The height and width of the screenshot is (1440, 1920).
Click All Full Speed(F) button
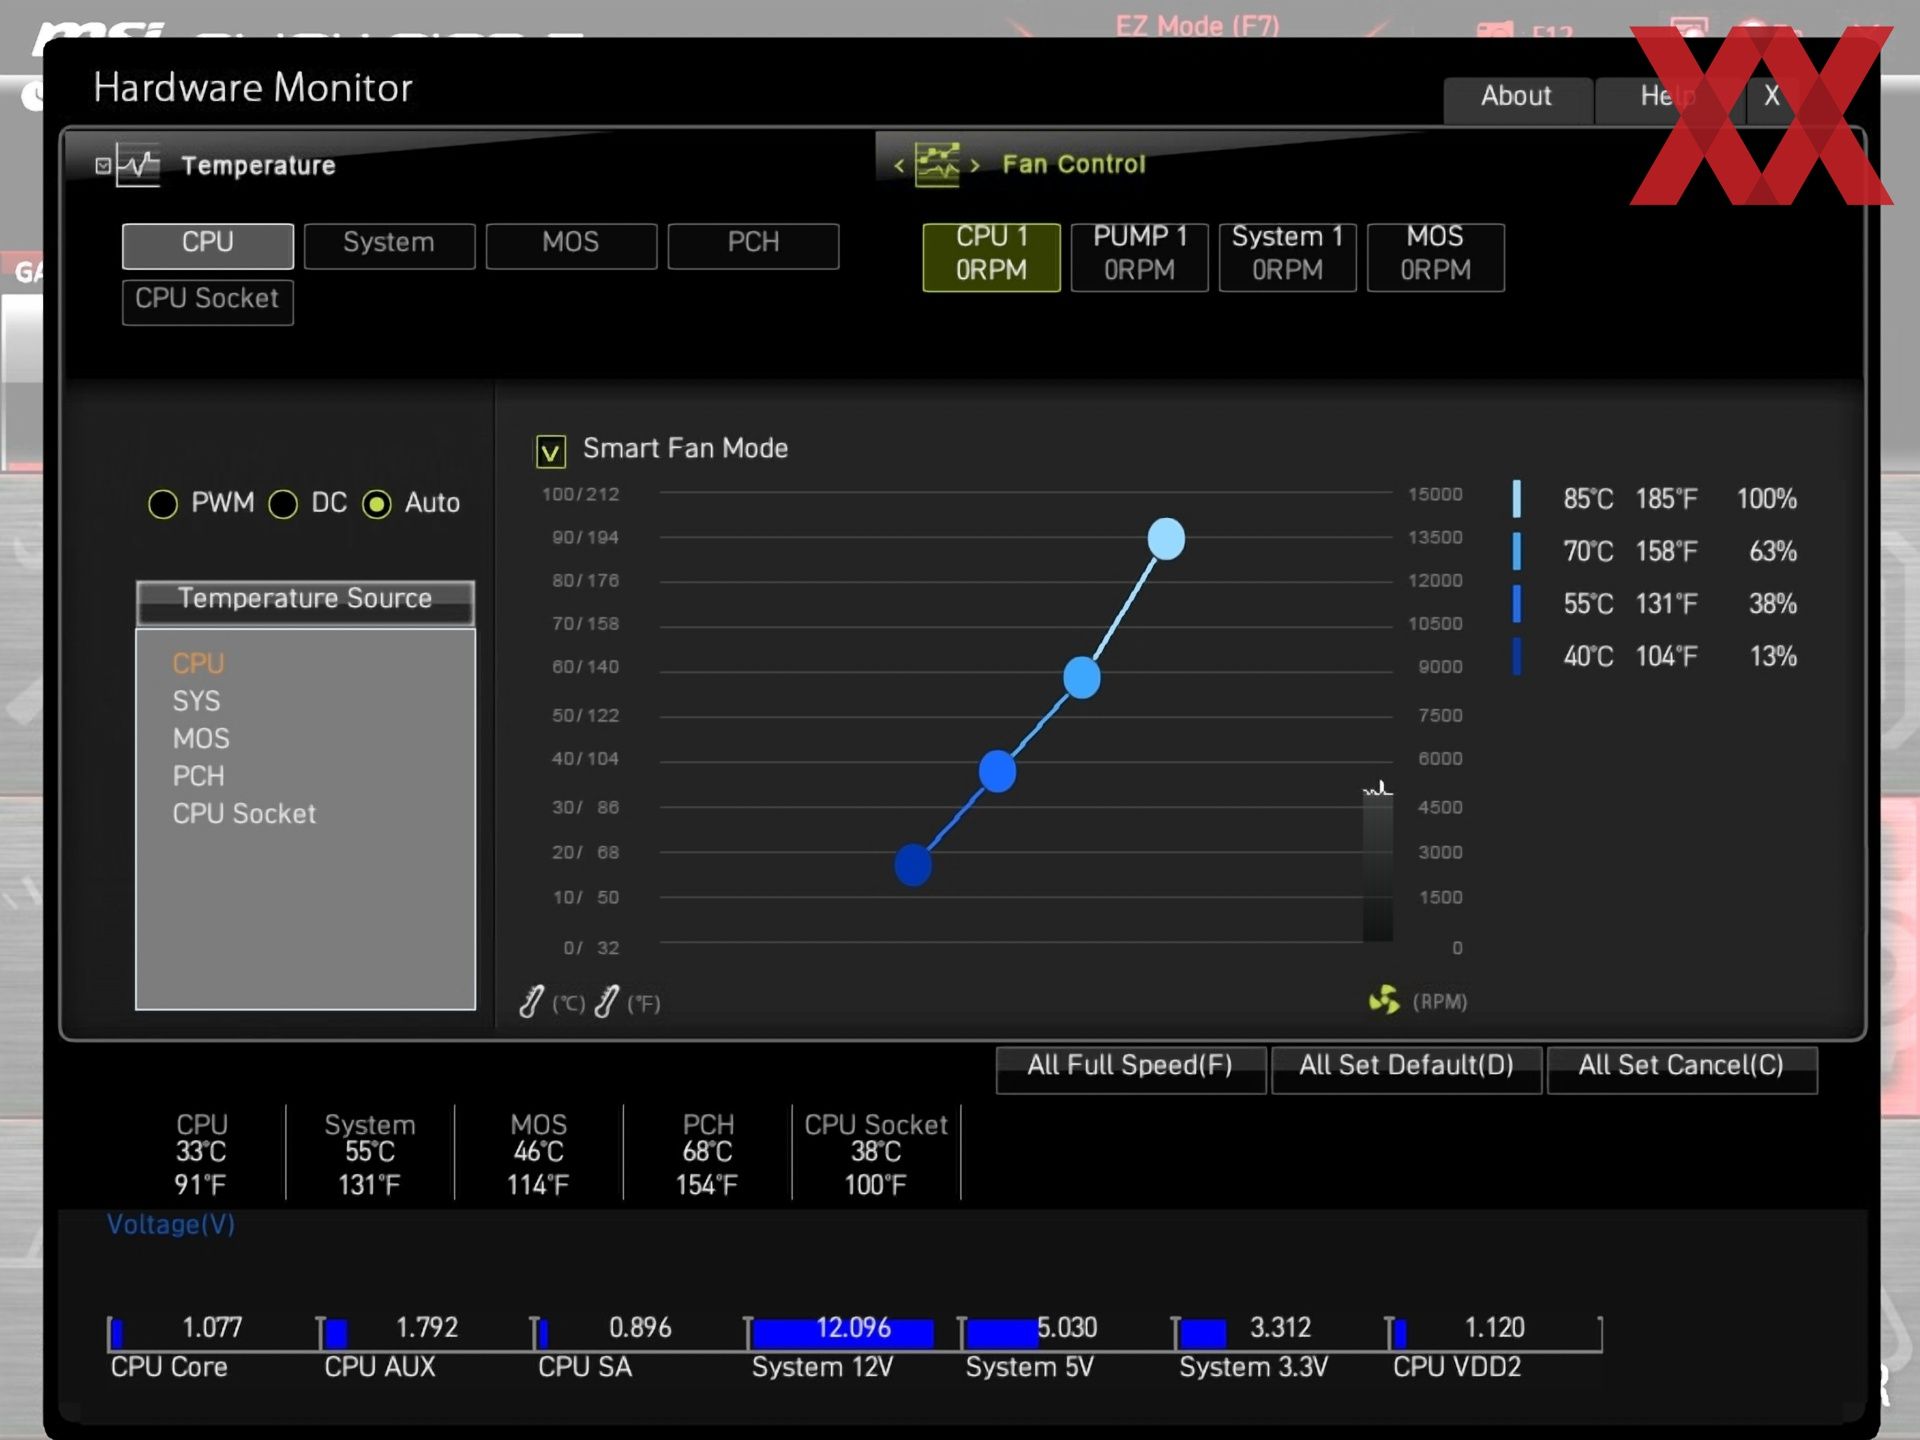tap(1131, 1068)
